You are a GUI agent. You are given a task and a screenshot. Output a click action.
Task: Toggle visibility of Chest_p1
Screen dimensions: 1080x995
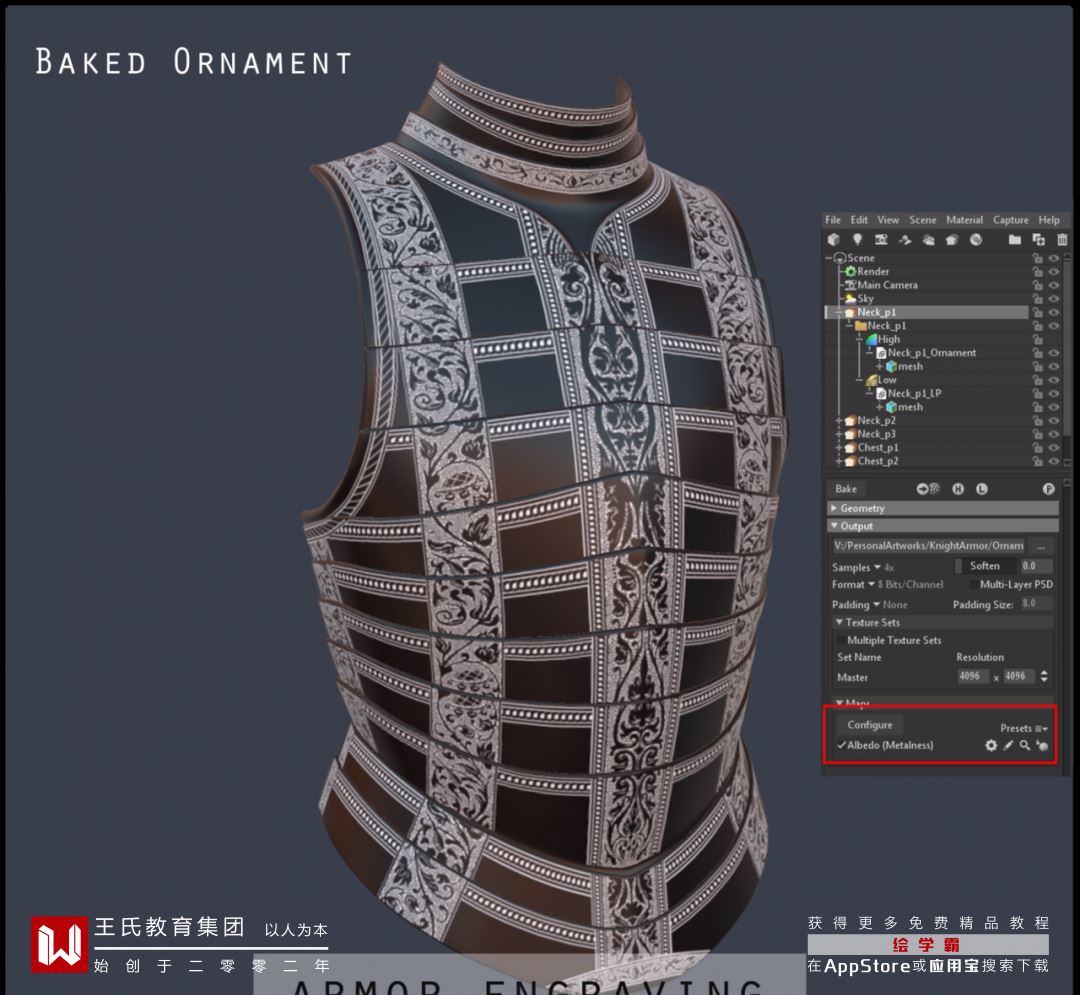coord(1054,448)
